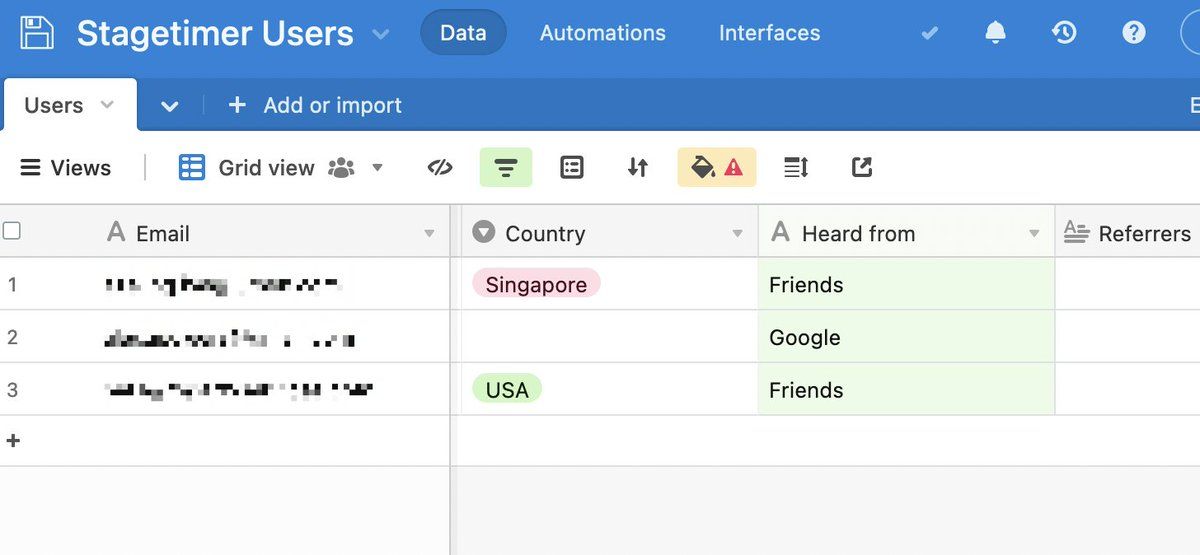Open base history clock icon
The width and height of the screenshot is (1200, 555).
pyautogui.click(x=1064, y=33)
